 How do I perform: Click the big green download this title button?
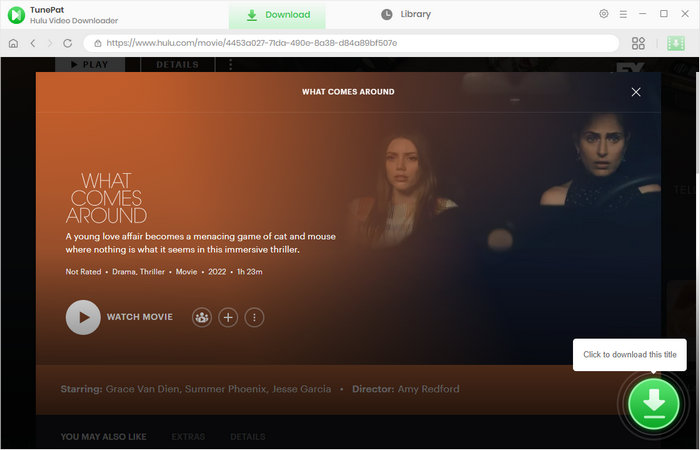pos(654,404)
